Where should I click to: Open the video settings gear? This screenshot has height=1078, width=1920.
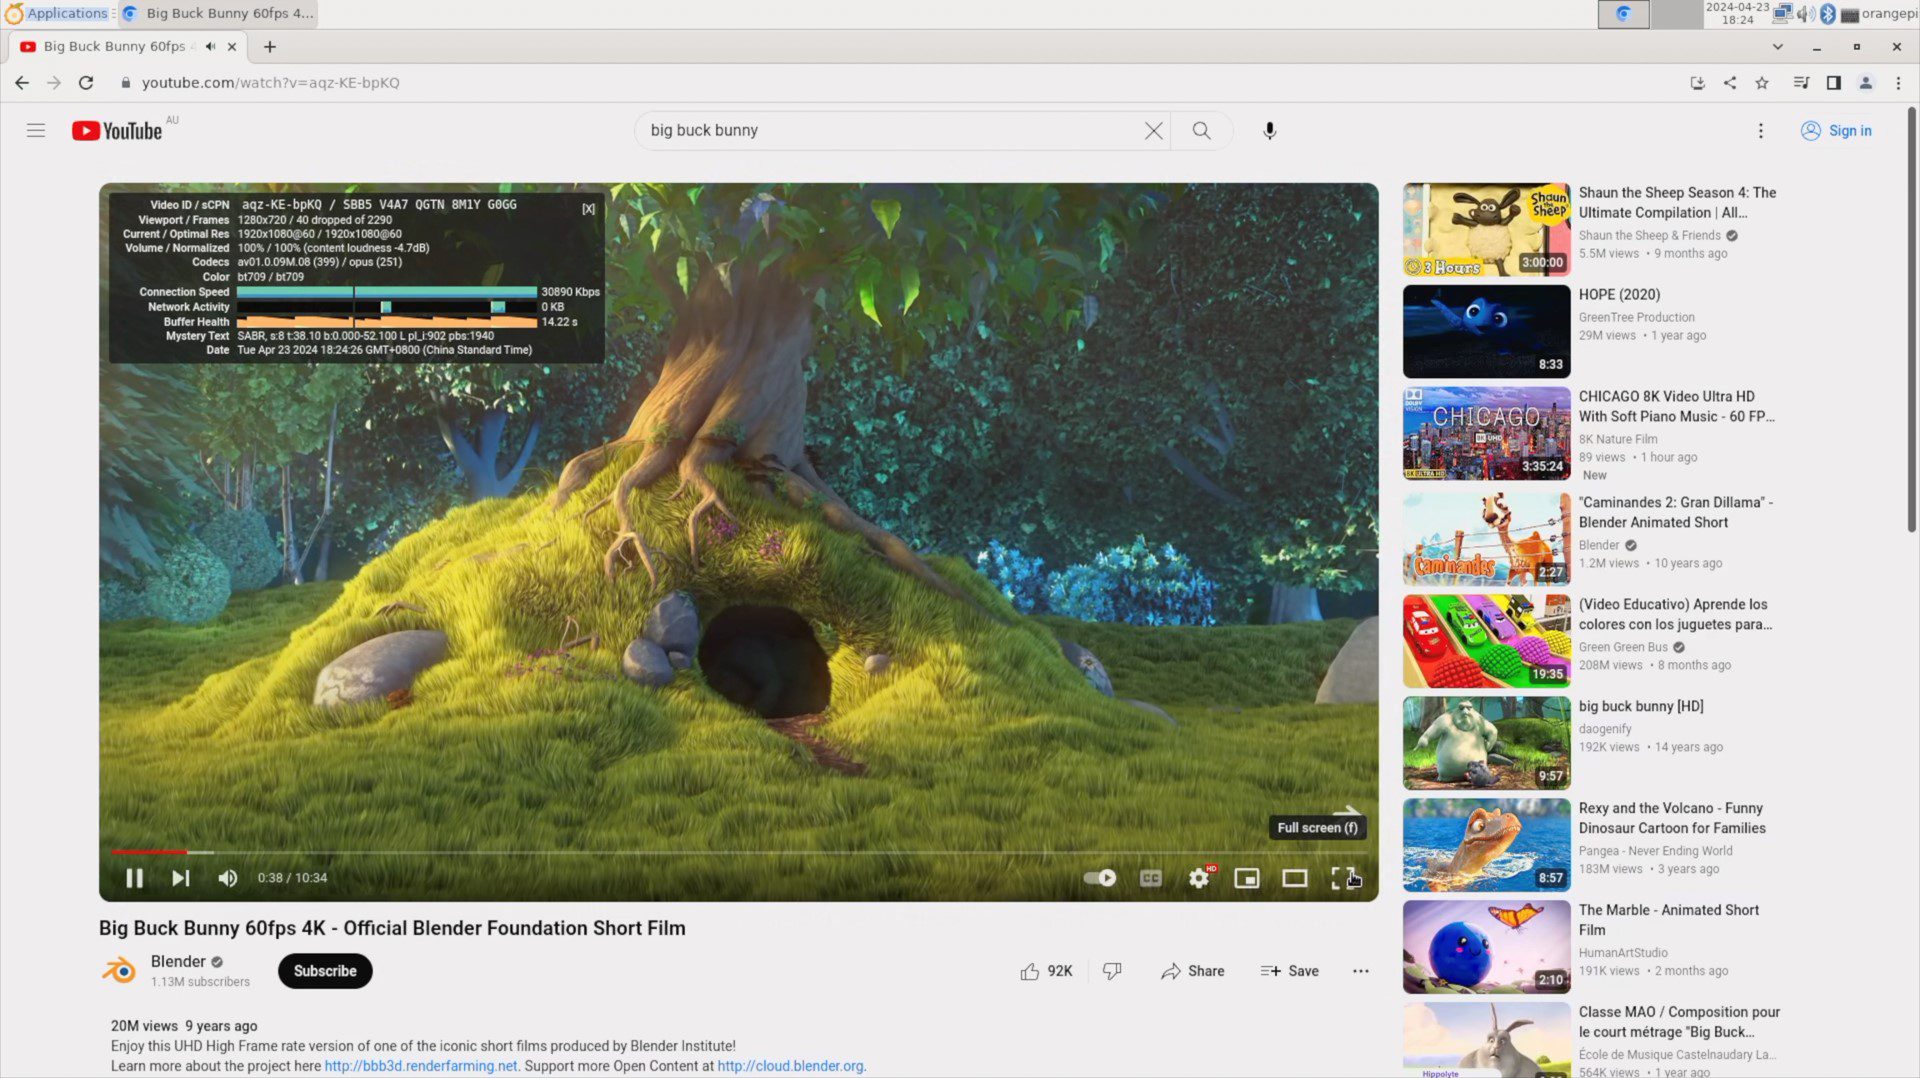(1199, 878)
